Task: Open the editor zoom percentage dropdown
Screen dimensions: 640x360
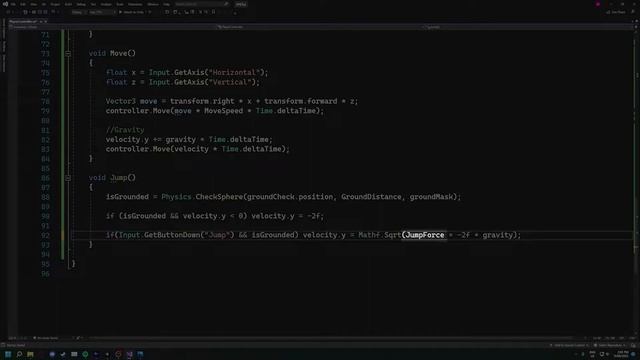Action: [17, 338]
